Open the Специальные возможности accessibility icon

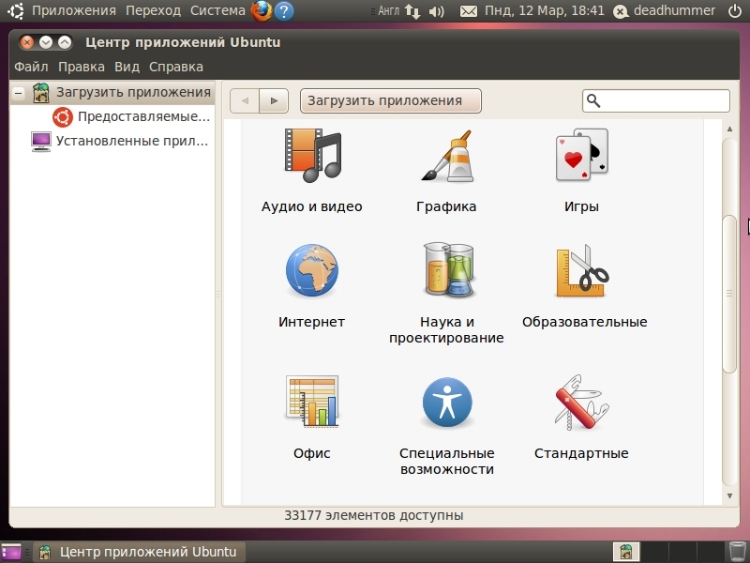coord(446,403)
